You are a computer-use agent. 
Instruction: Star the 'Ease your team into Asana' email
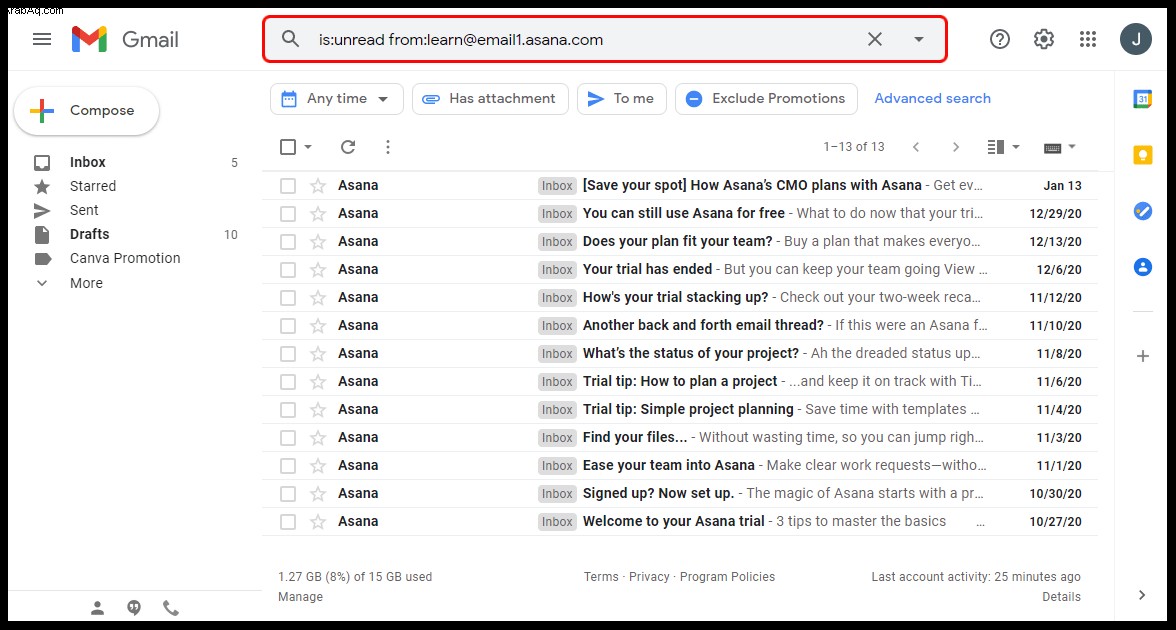click(x=318, y=466)
